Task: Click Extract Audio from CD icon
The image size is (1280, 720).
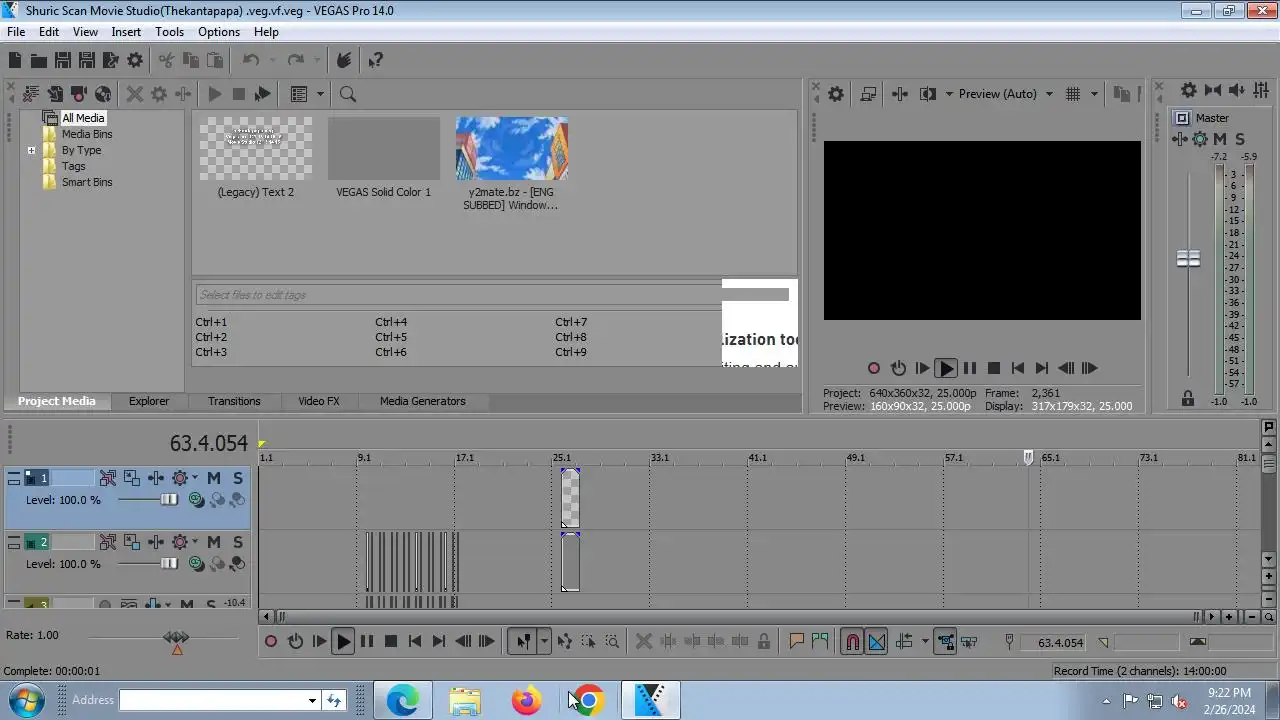Action: point(103,94)
